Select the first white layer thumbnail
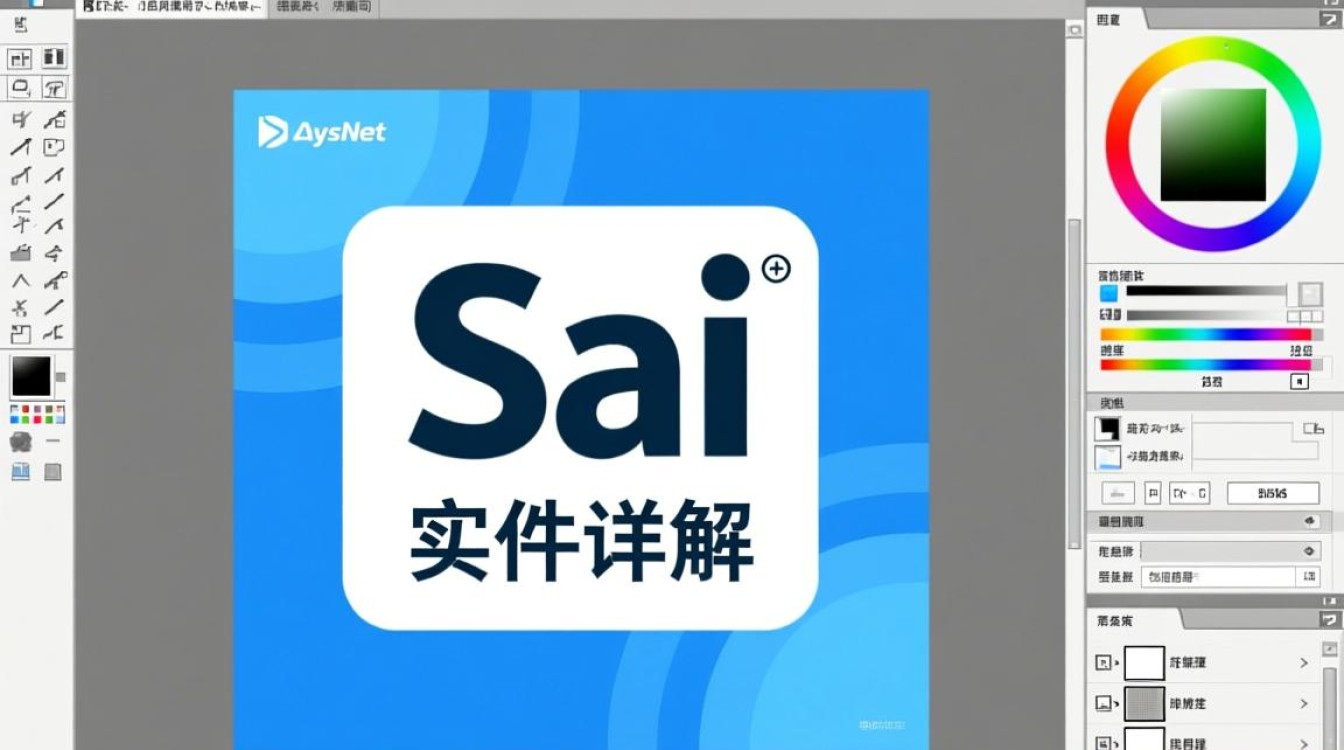The width and height of the screenshot is (1344, 750). pyautogui.click(x=1144, y=662)
